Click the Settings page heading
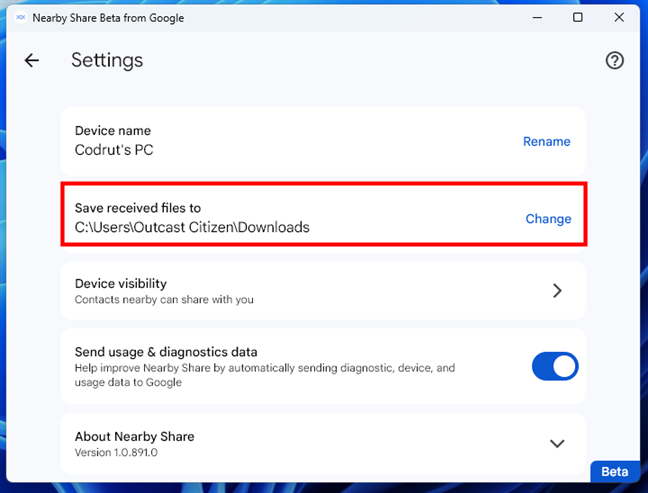648x493 pixels. 107,61
